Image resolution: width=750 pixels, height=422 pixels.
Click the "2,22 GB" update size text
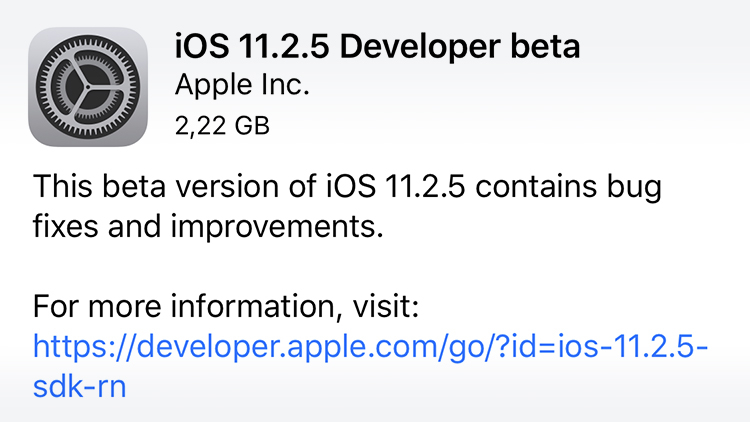pyautogui.click(x=222, y=126)
